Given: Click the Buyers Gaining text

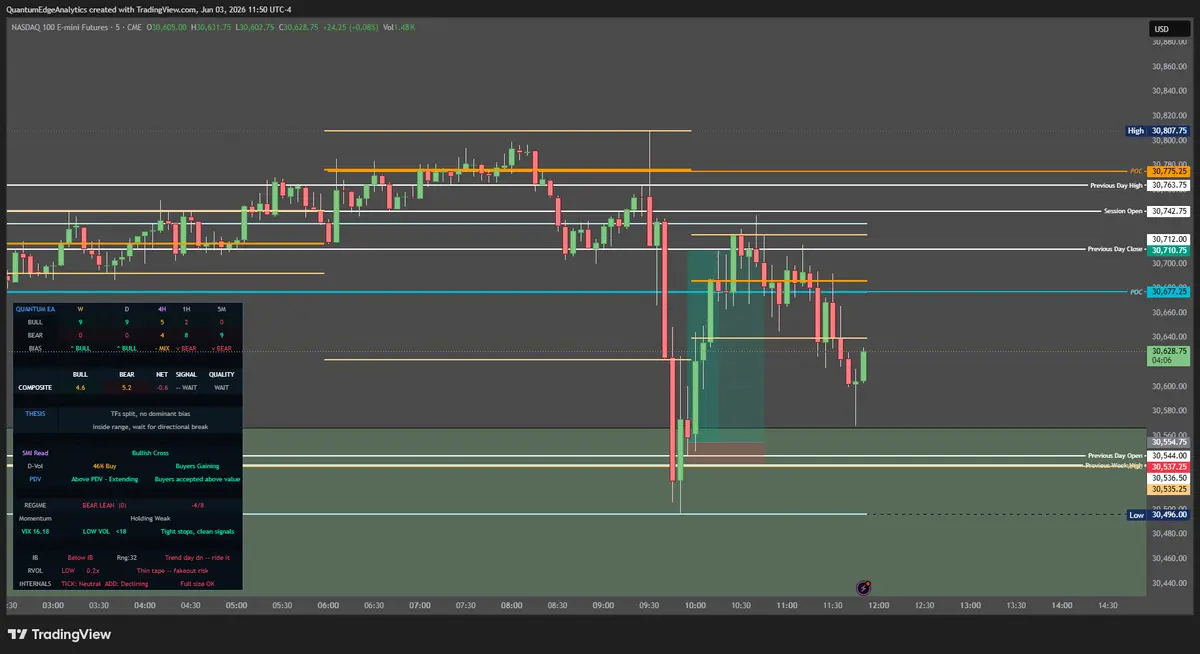Looking at the screenshot, I should pyautogui.click(x=195, y=466).
